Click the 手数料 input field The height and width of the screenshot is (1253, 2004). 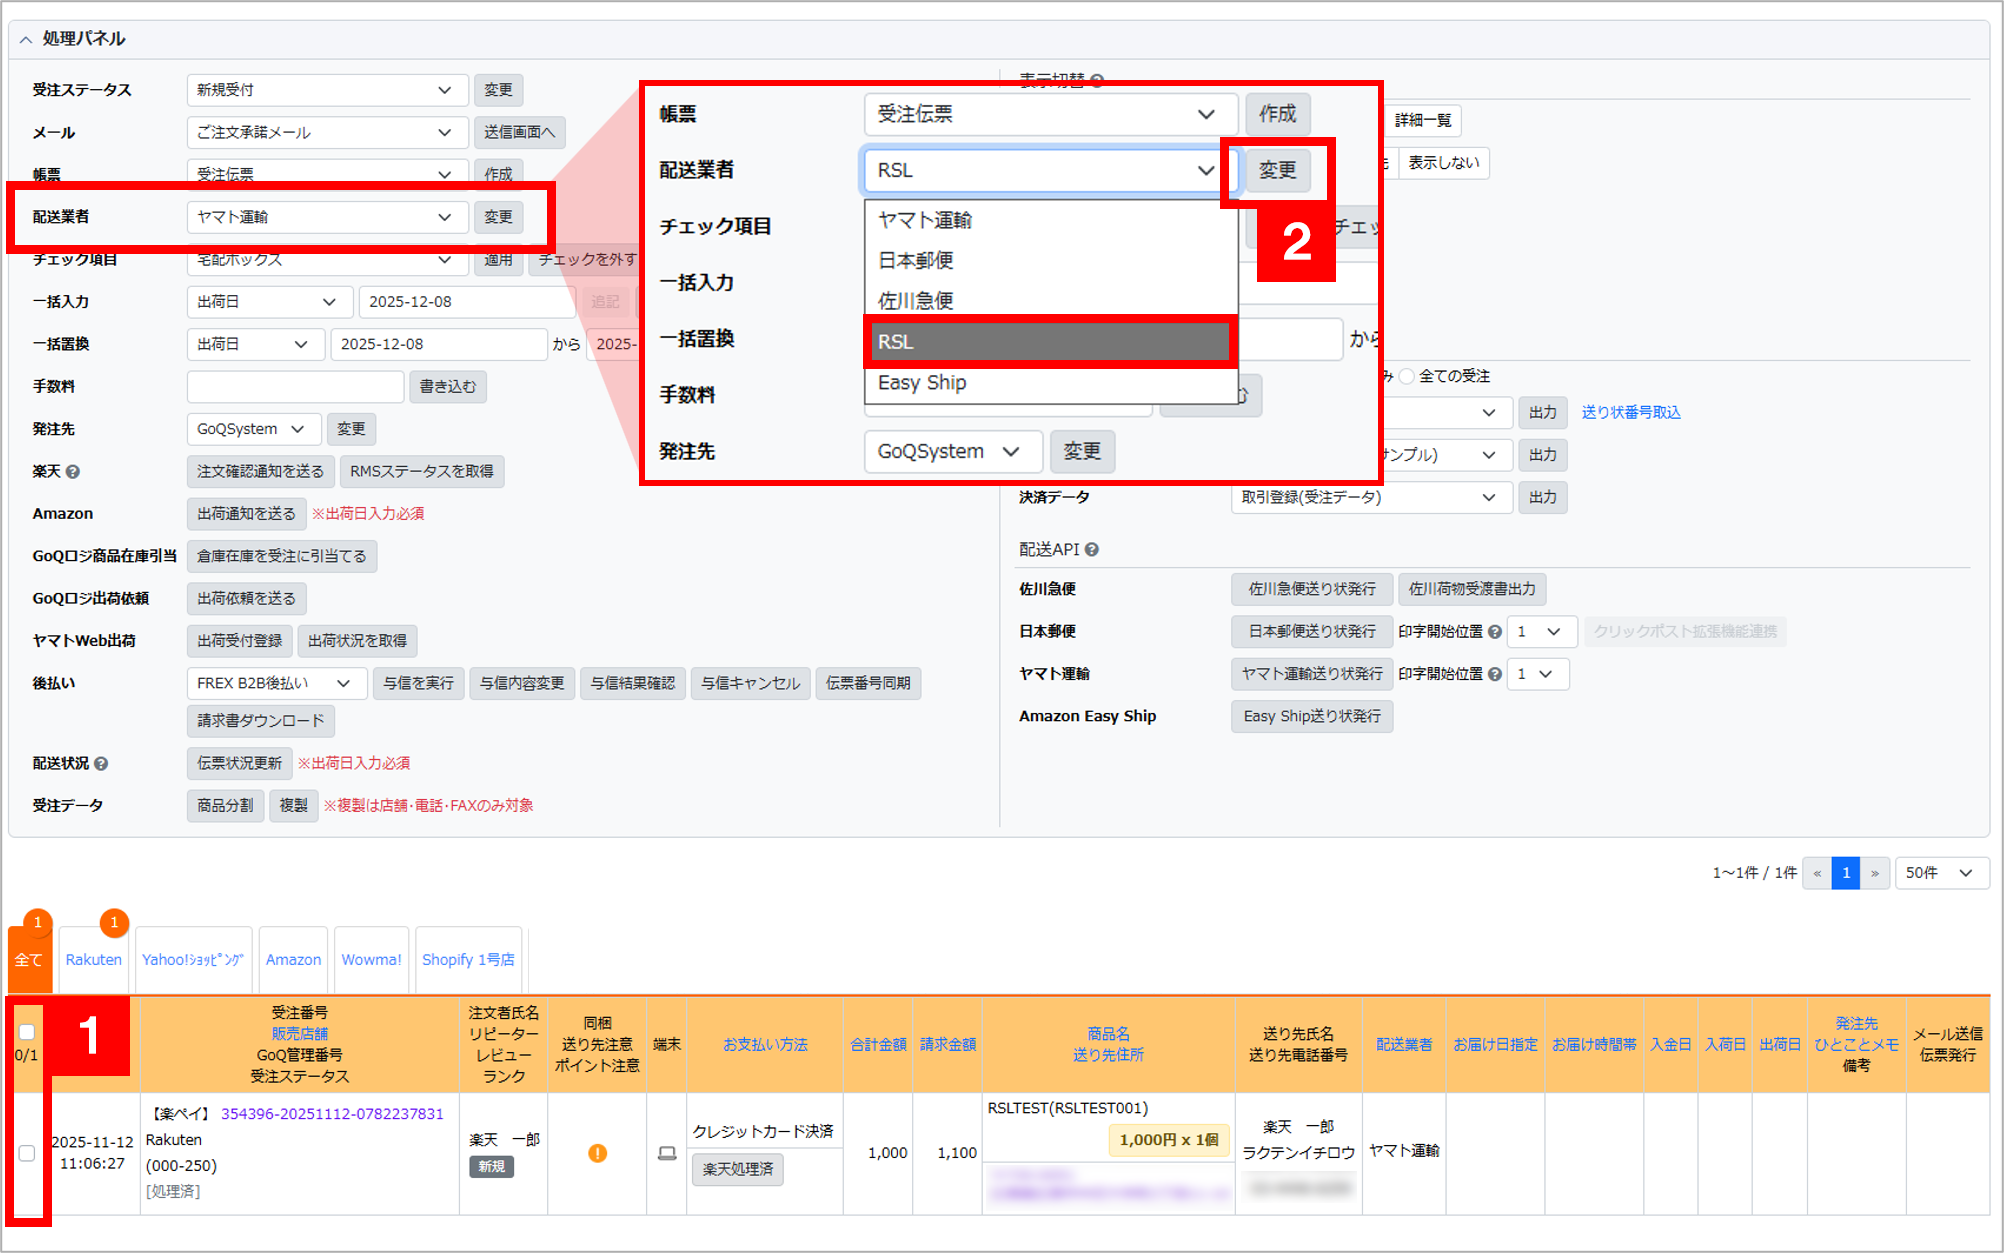tap(295, 387)
